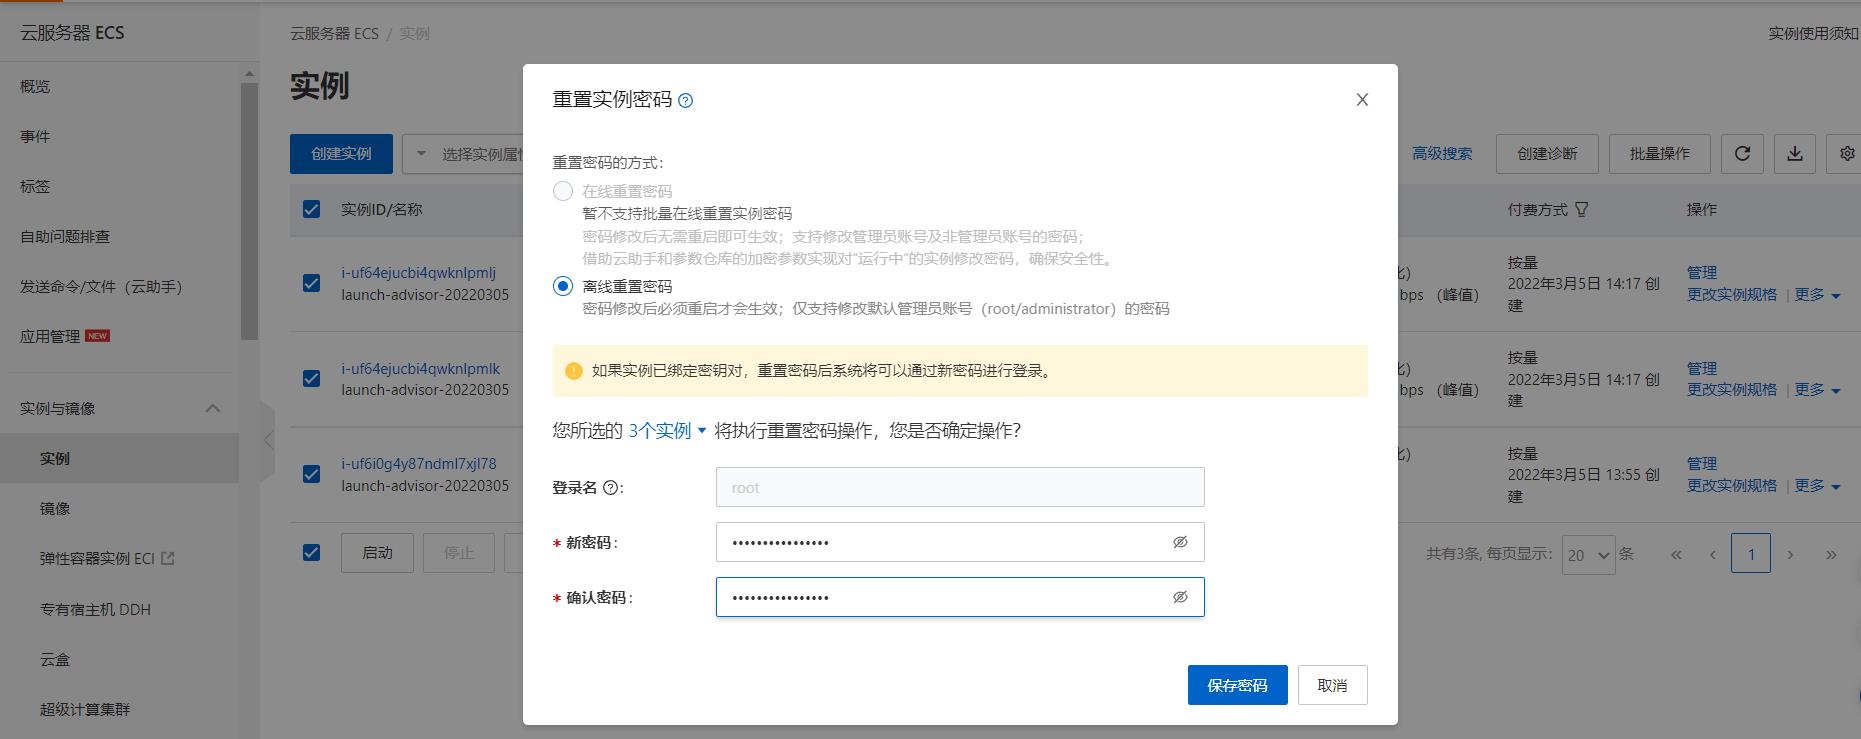Click the external link icon beside 弹性容器实例 ECI
This screenshot has height=739, width=1861.
point(168,558)
